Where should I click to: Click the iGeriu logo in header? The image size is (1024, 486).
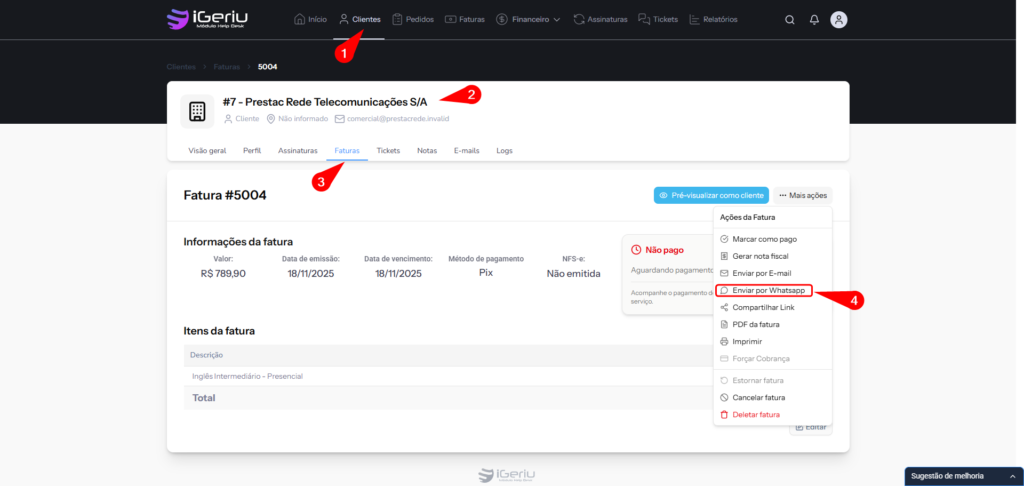(208, 19)
